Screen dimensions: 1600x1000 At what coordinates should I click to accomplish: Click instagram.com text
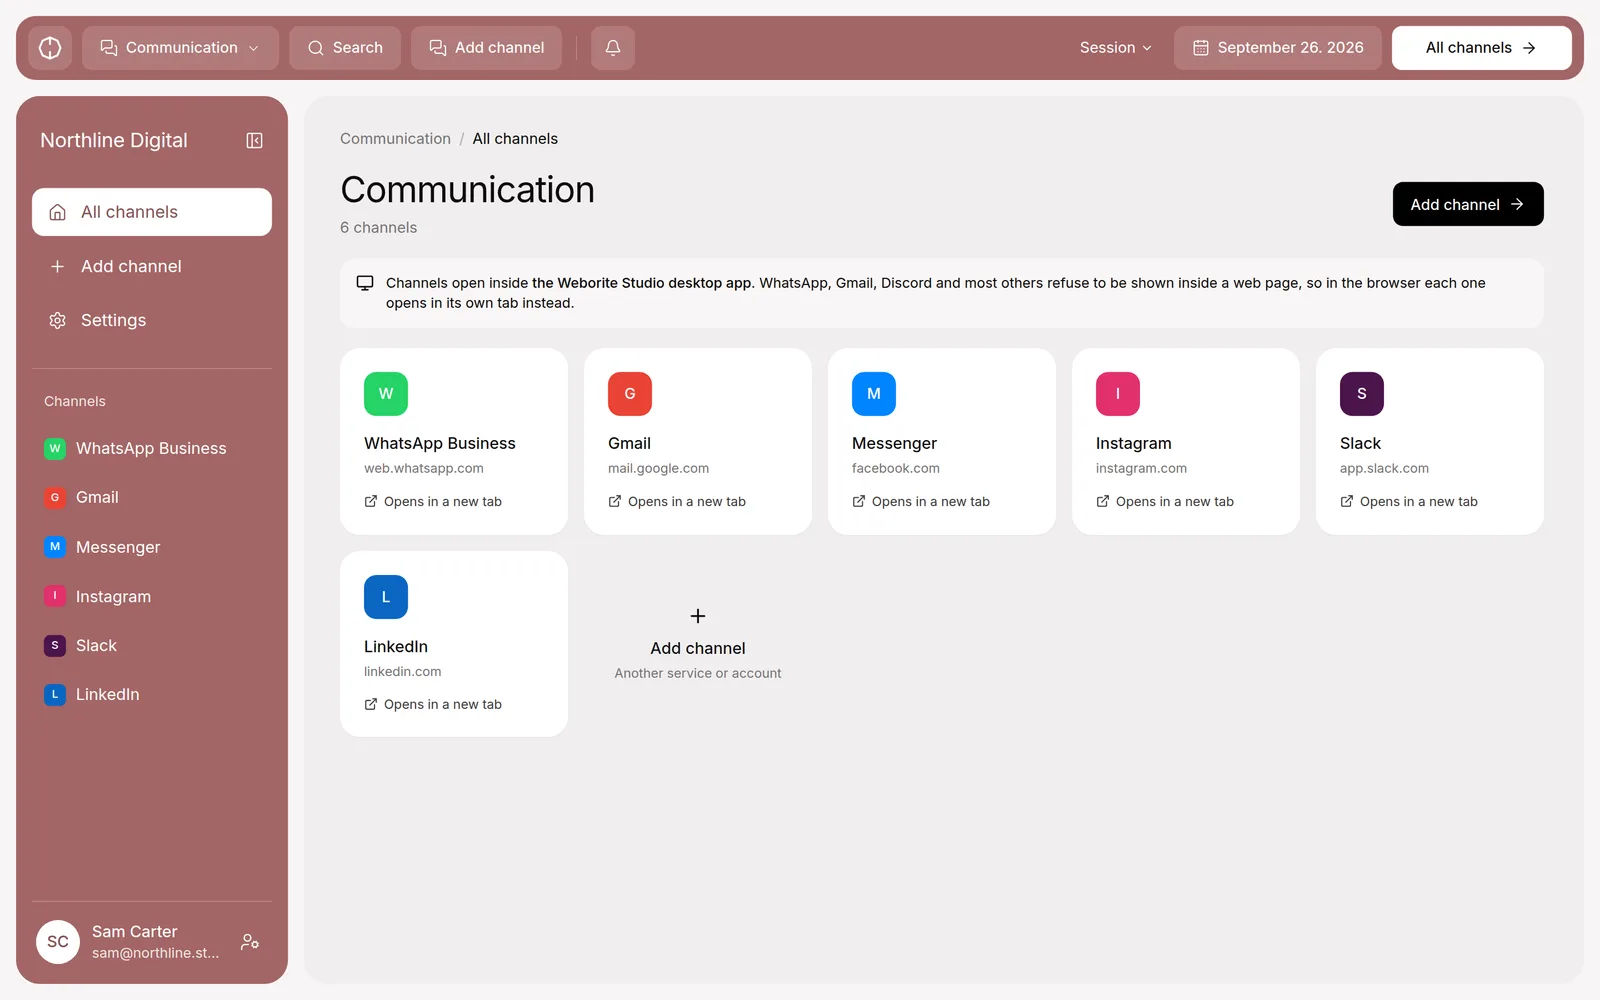click(1141, 469)
